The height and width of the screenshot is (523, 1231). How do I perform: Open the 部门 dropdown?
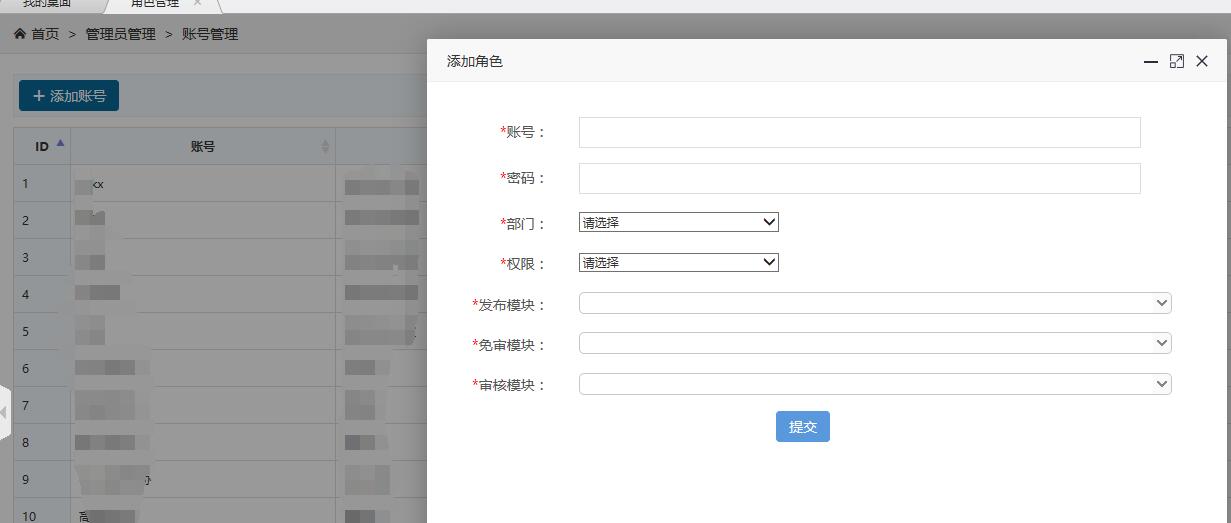point(678,222)
